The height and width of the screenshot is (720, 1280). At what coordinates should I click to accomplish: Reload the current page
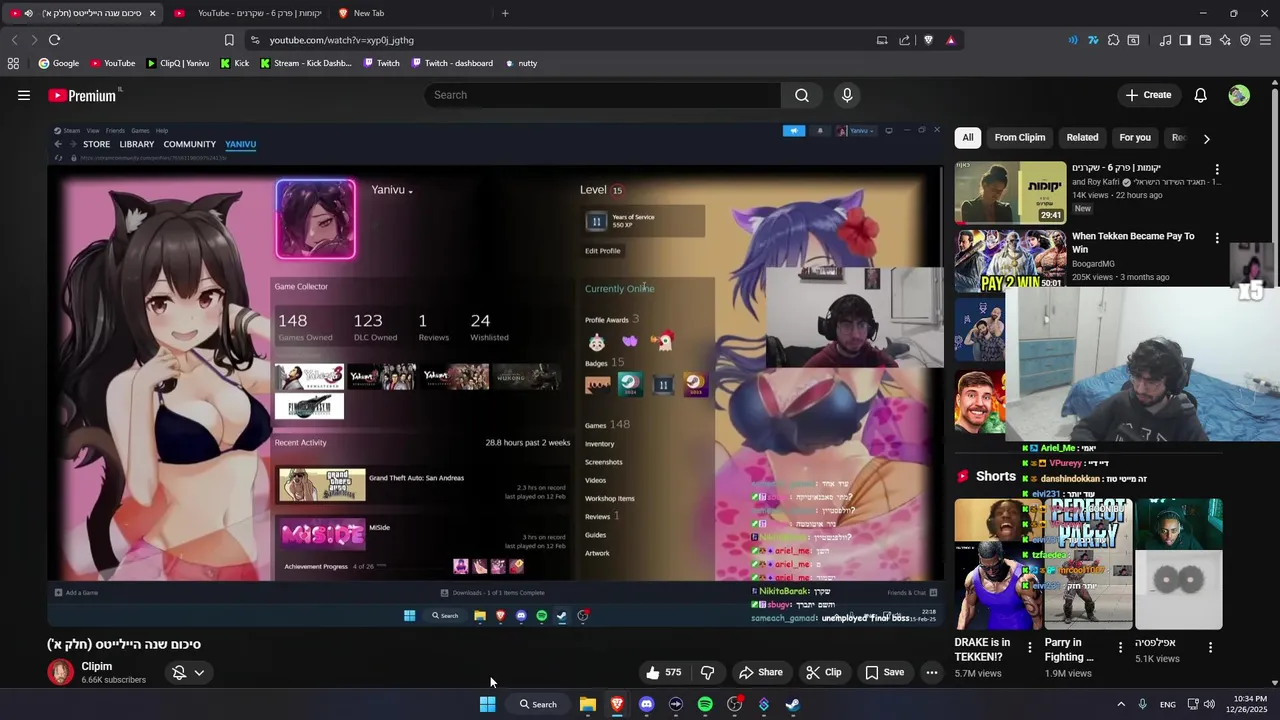tap(54, 40)
